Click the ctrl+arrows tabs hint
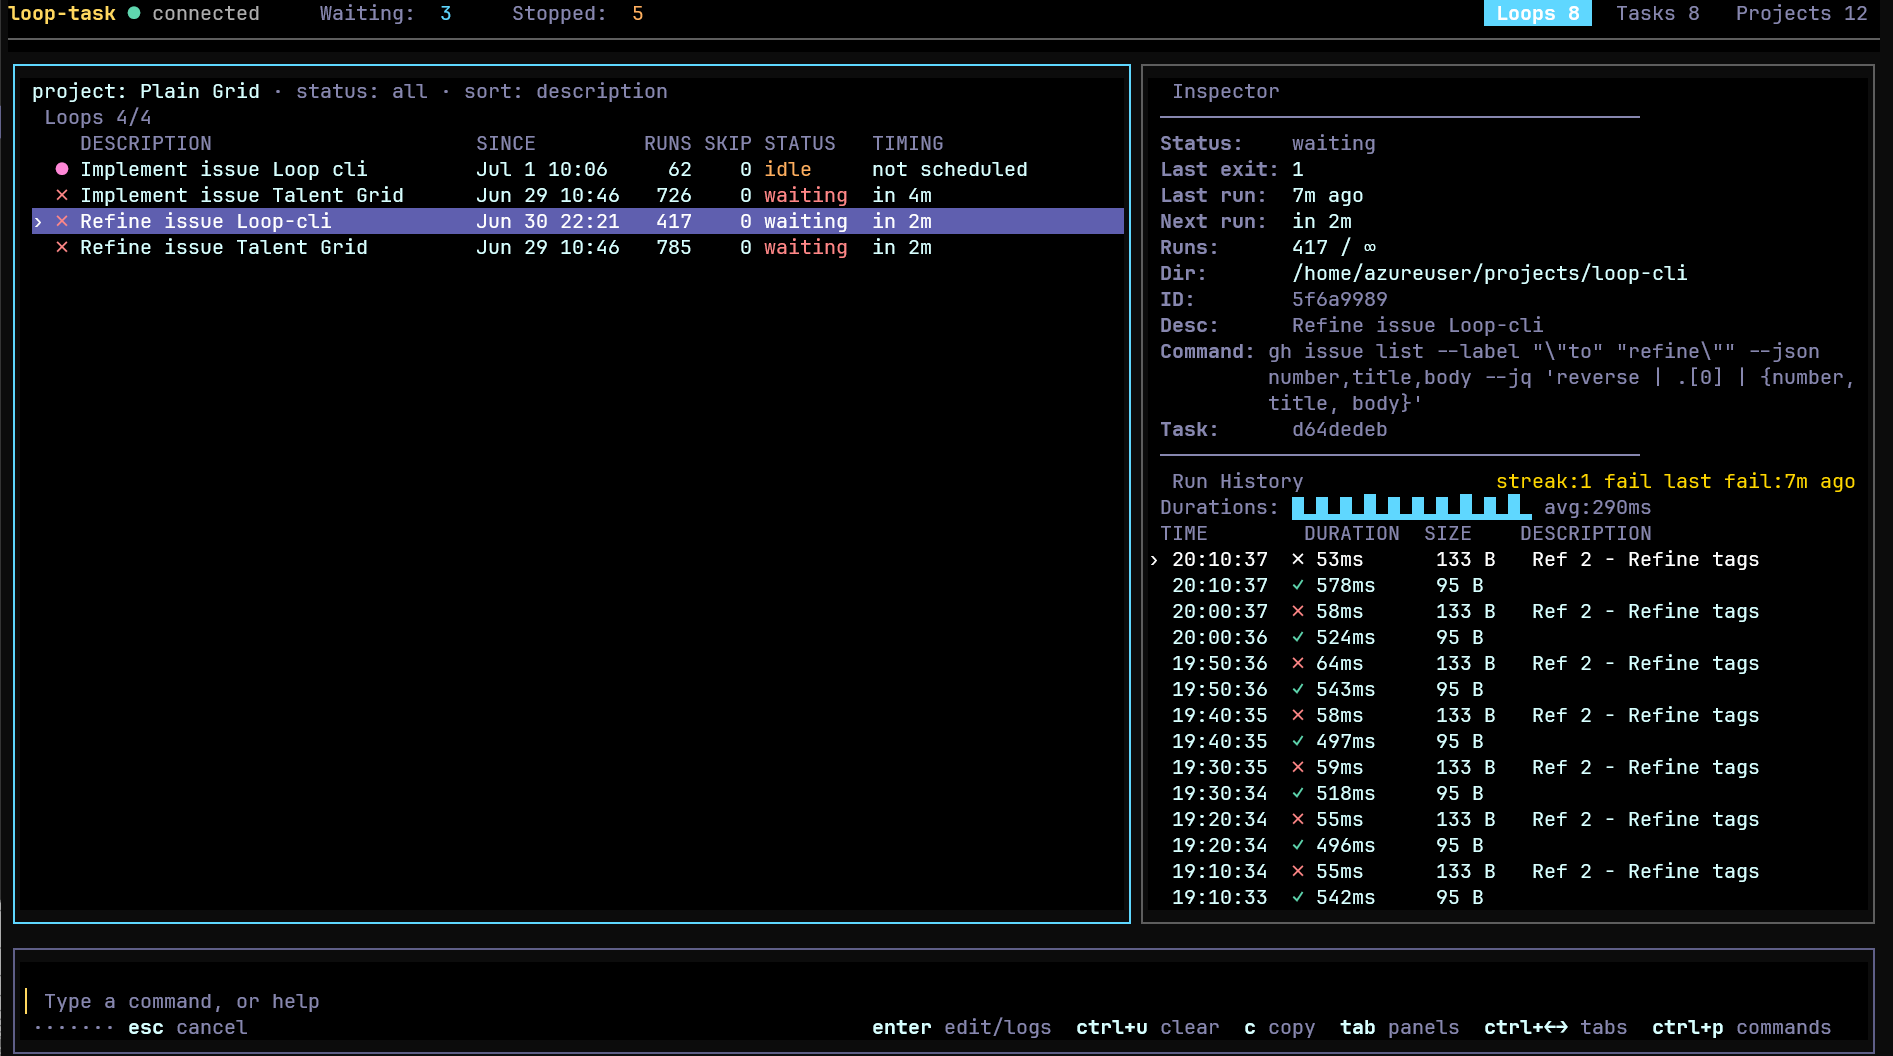This screenshot has height=1056, width=1893. 1555,1027
